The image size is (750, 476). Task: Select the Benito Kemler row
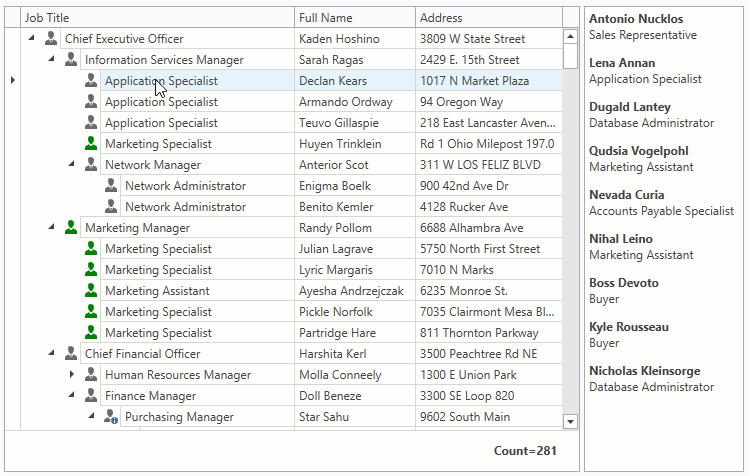pyautogui.click(x=338, y=207)
